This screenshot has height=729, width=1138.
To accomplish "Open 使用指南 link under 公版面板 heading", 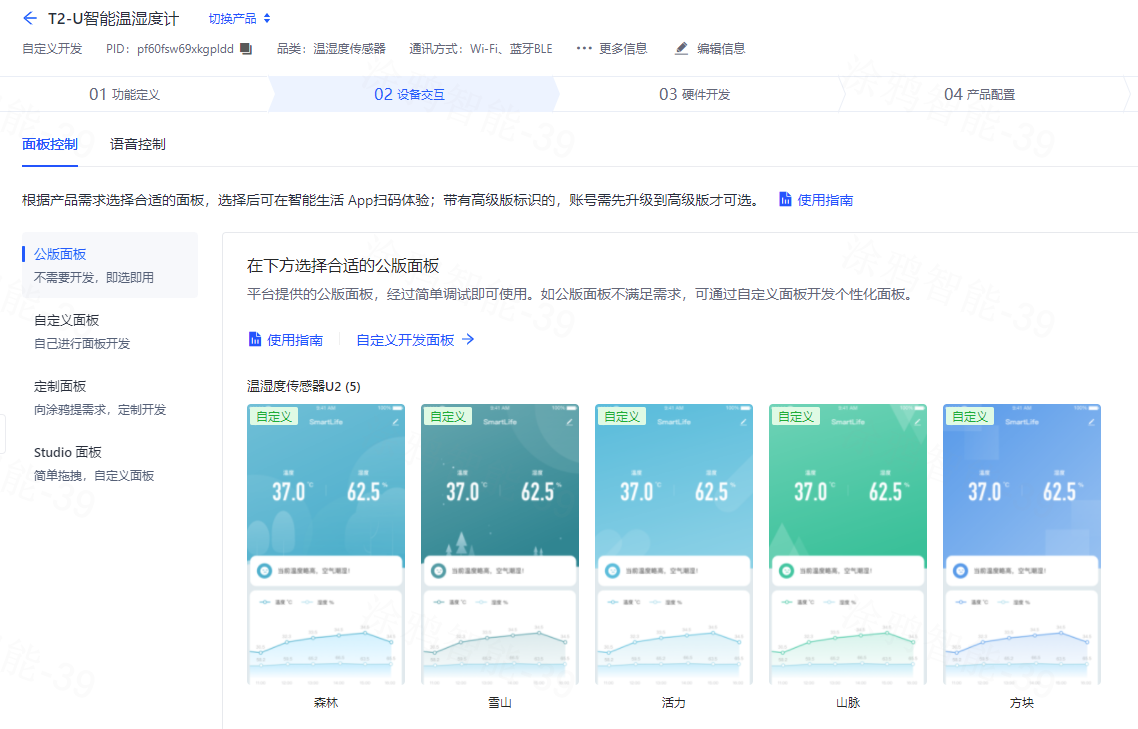I will pos(295,340).
